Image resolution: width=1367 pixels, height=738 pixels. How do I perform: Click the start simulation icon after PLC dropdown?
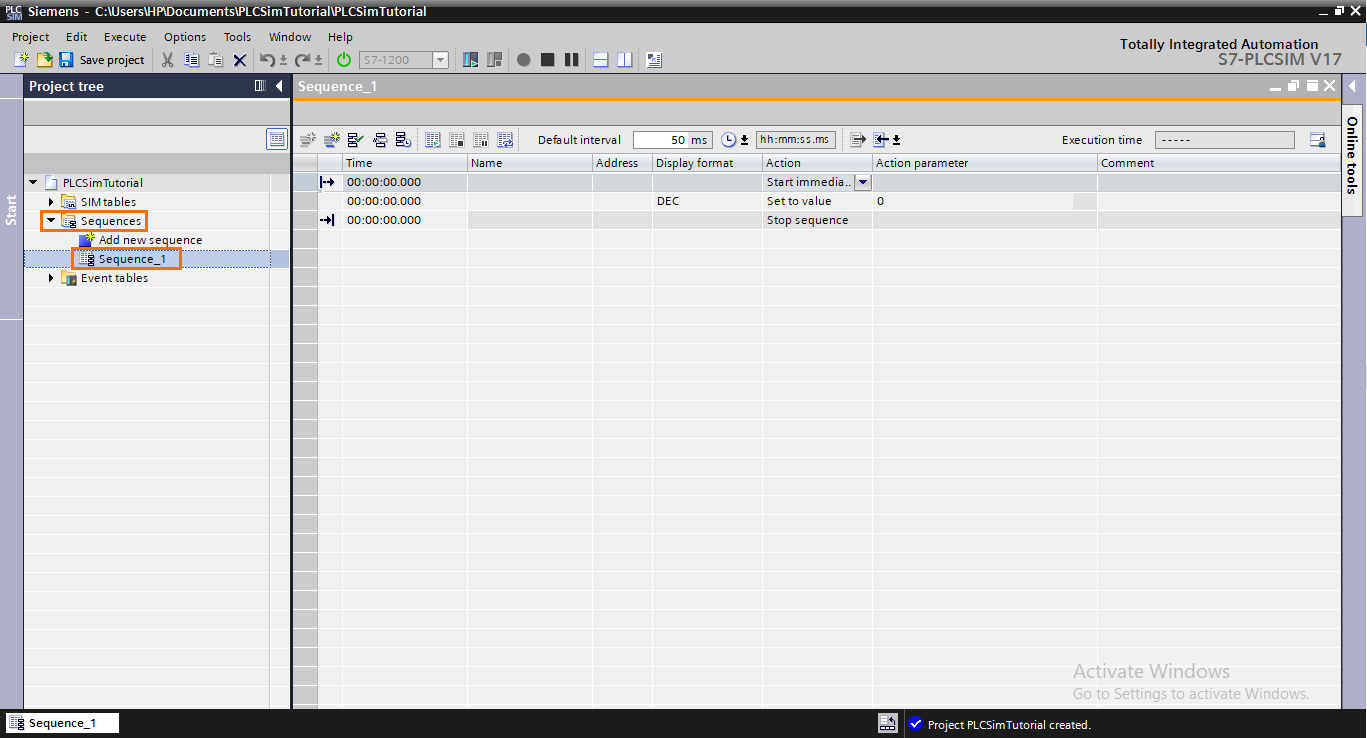click(470, 60)
